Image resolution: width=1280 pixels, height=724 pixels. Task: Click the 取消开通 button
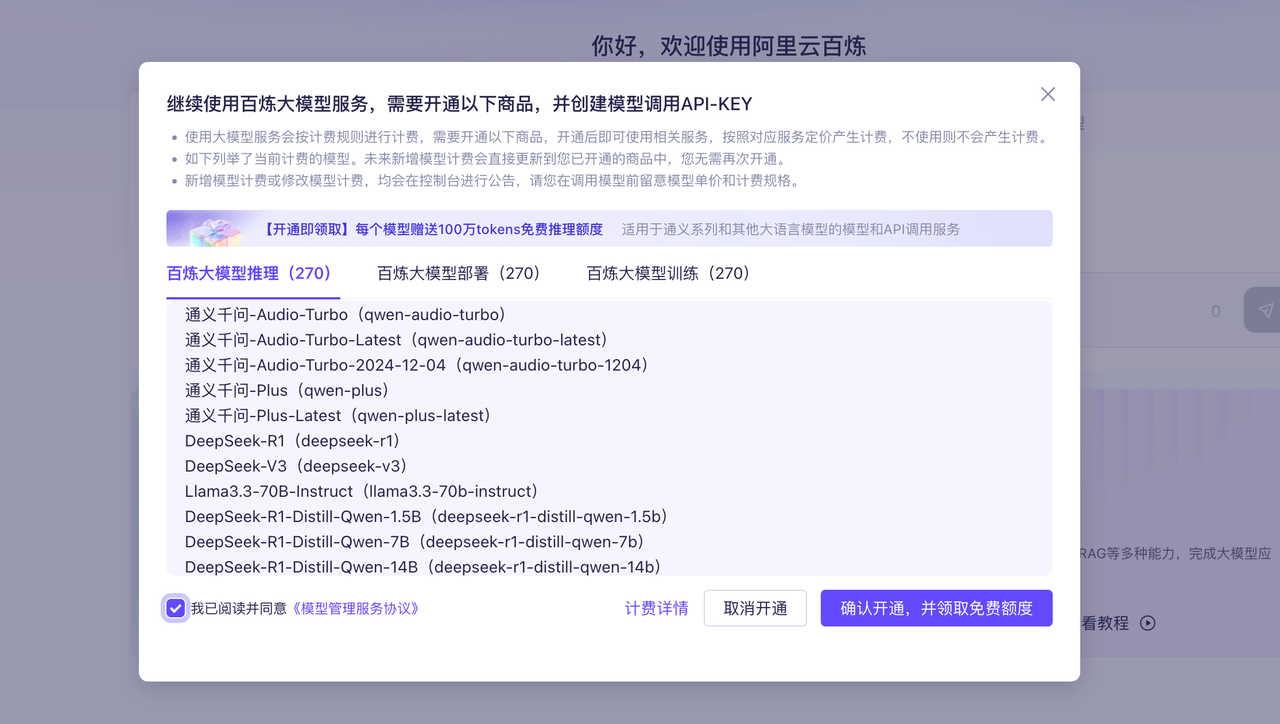pos(755,608)
